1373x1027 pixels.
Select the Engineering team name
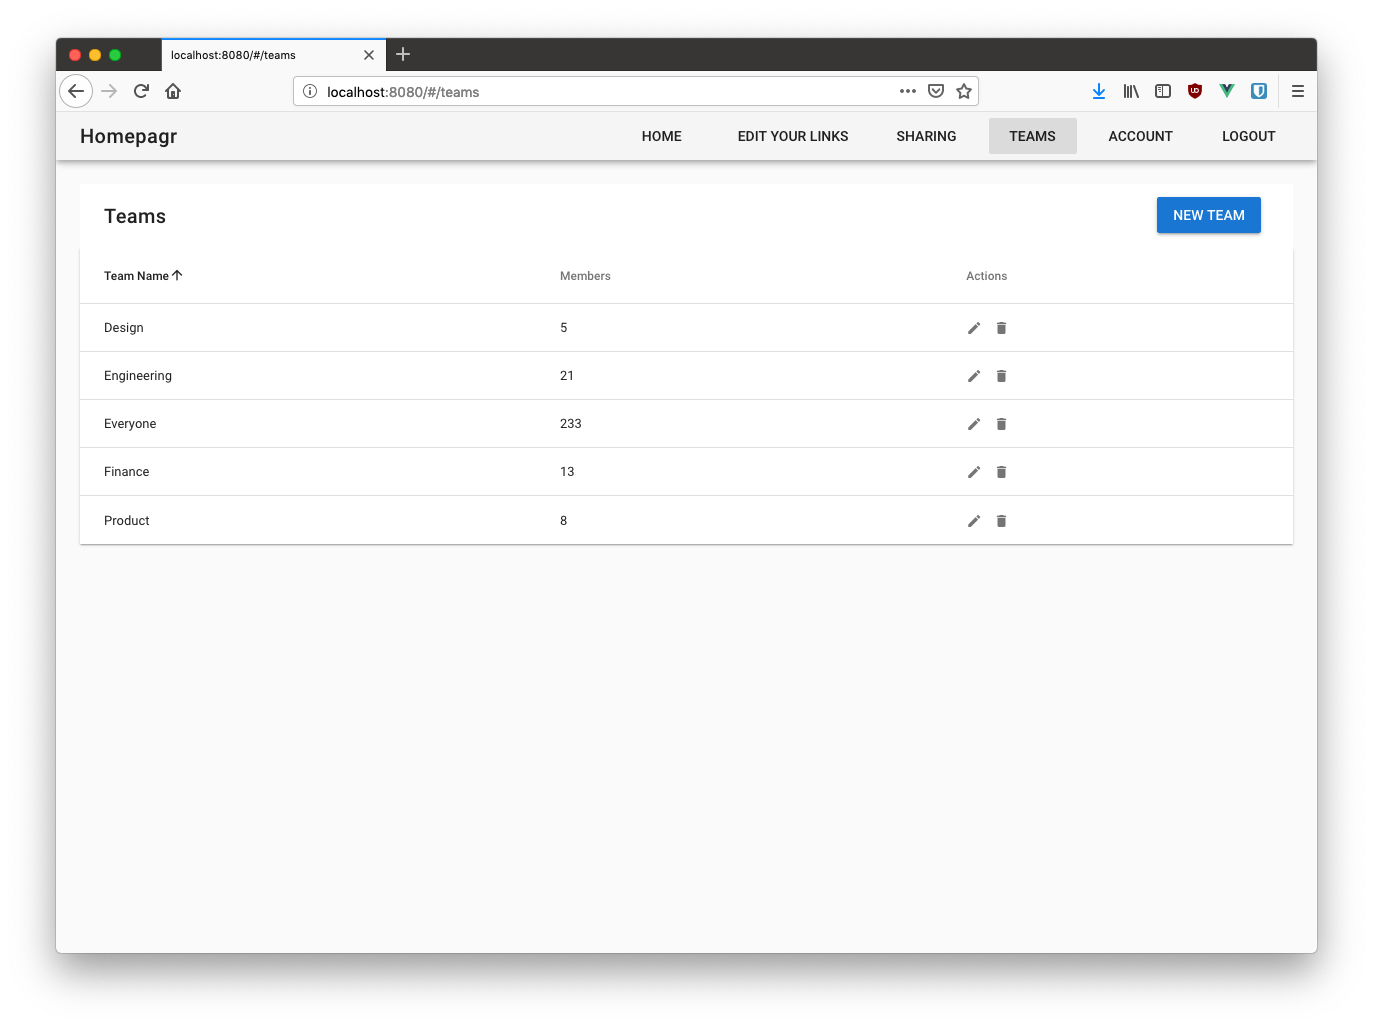tap(138, 376)
